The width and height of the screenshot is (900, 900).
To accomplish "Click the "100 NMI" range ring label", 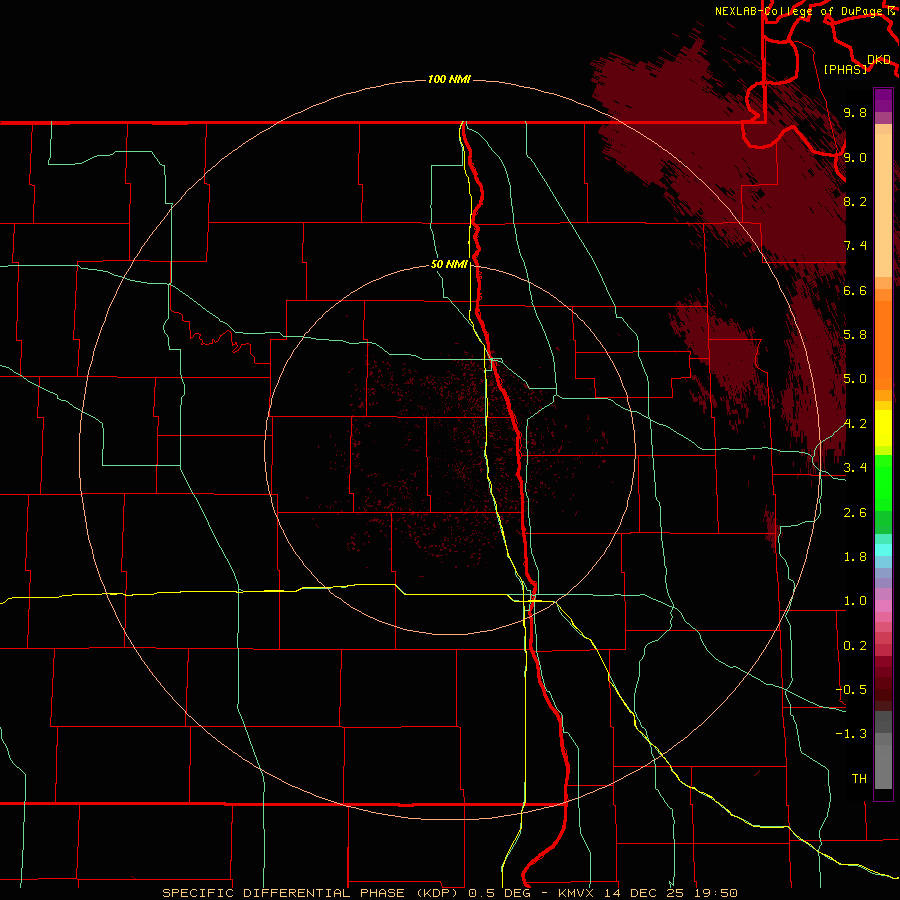I will (449, 79).
